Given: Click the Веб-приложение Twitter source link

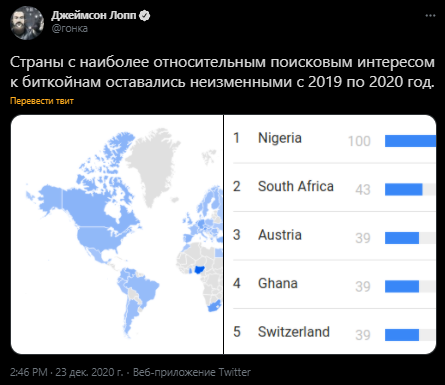Looking at the screenshot, I should point(192,372).
